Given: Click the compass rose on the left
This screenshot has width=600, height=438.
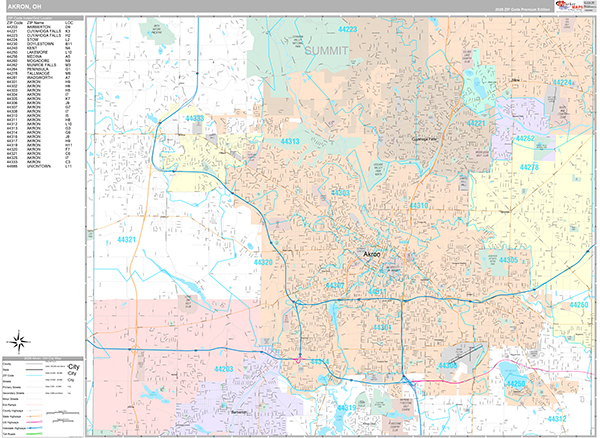Looking at the screenshot, I should pos(19,342).
